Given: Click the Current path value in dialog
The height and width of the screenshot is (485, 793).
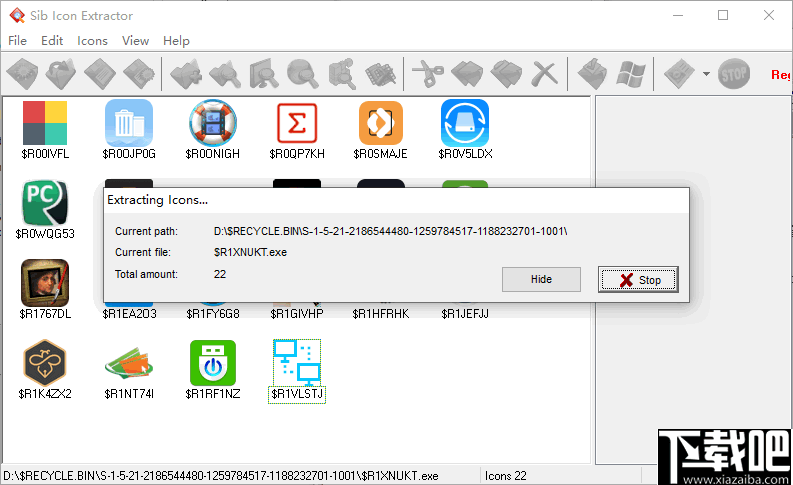Looking at the screenshot, I should (x=390, y=231).
